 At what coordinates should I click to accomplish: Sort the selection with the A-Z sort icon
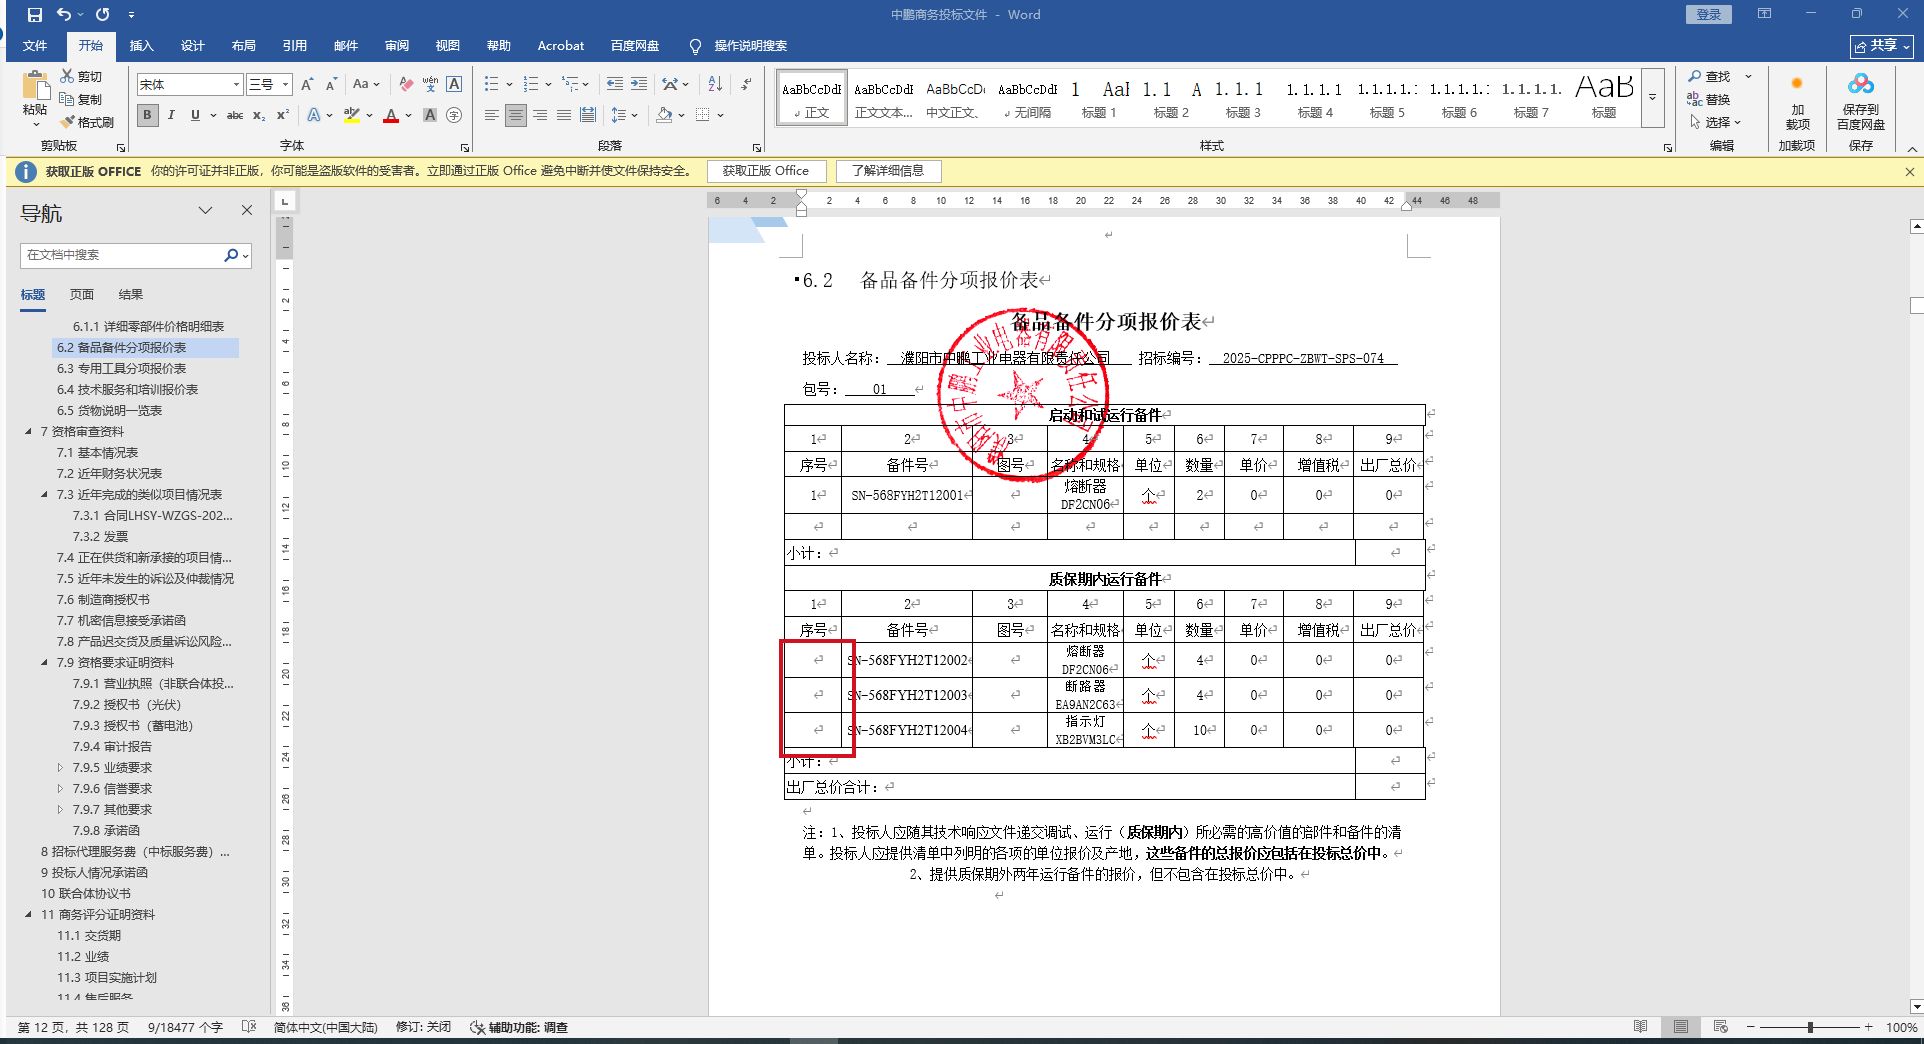715,85
